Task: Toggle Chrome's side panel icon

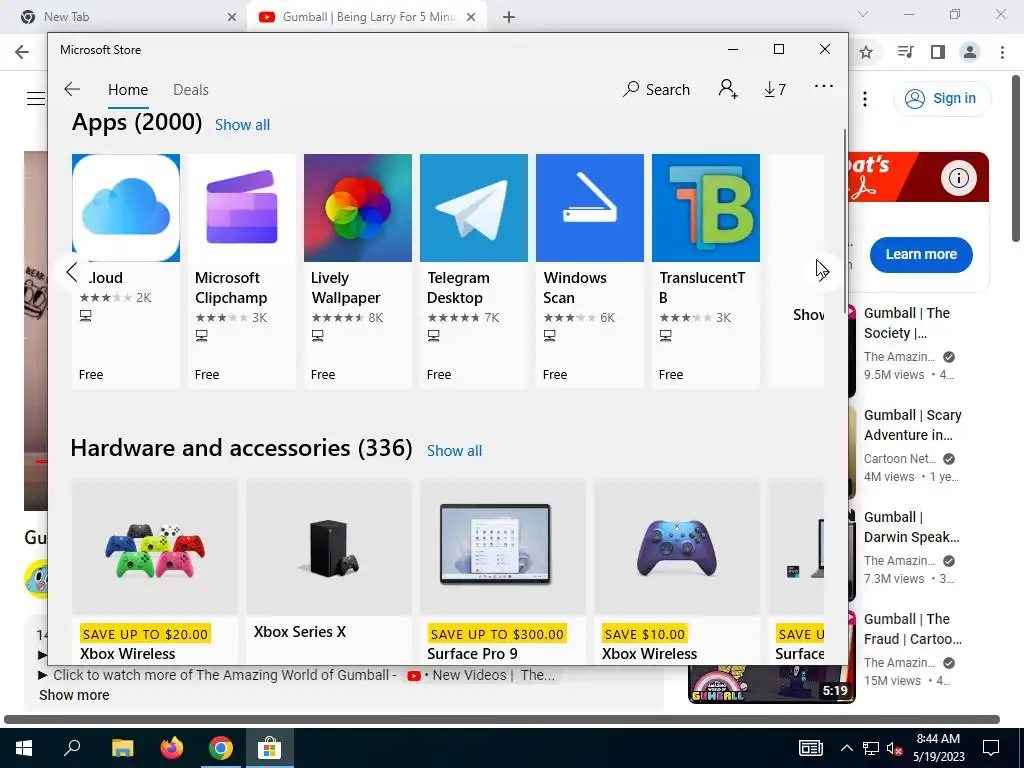Action: point(938,52)
